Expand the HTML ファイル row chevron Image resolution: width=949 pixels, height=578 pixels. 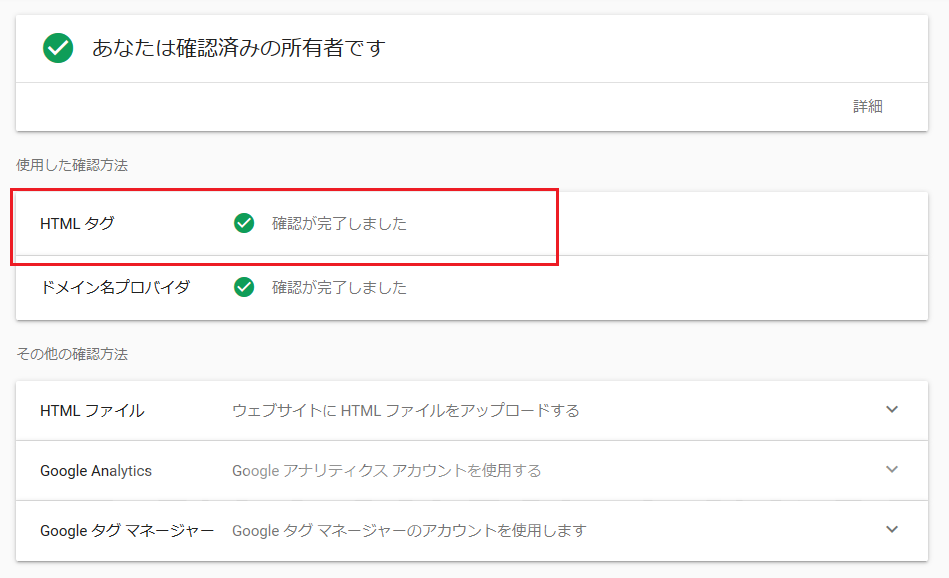coord(892,410)
